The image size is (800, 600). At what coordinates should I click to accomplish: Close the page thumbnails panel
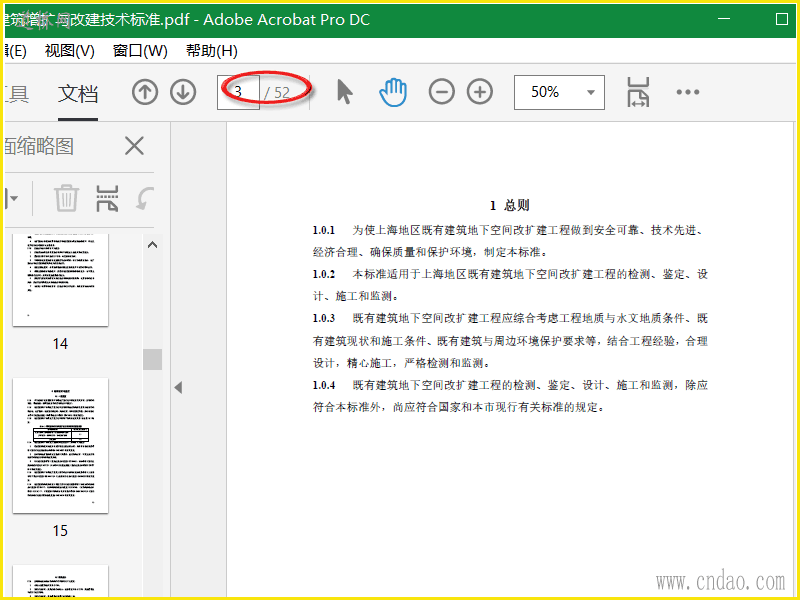(134, 146)
